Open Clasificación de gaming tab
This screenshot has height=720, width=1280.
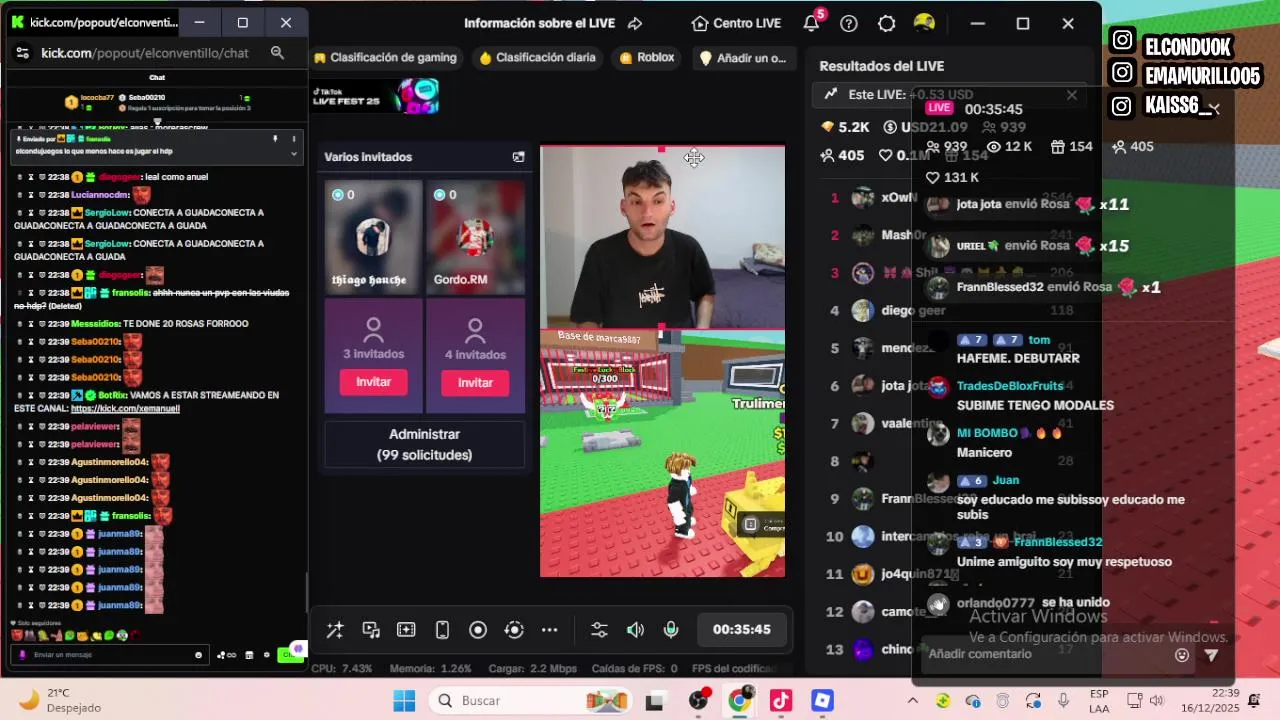pos(385,58)
